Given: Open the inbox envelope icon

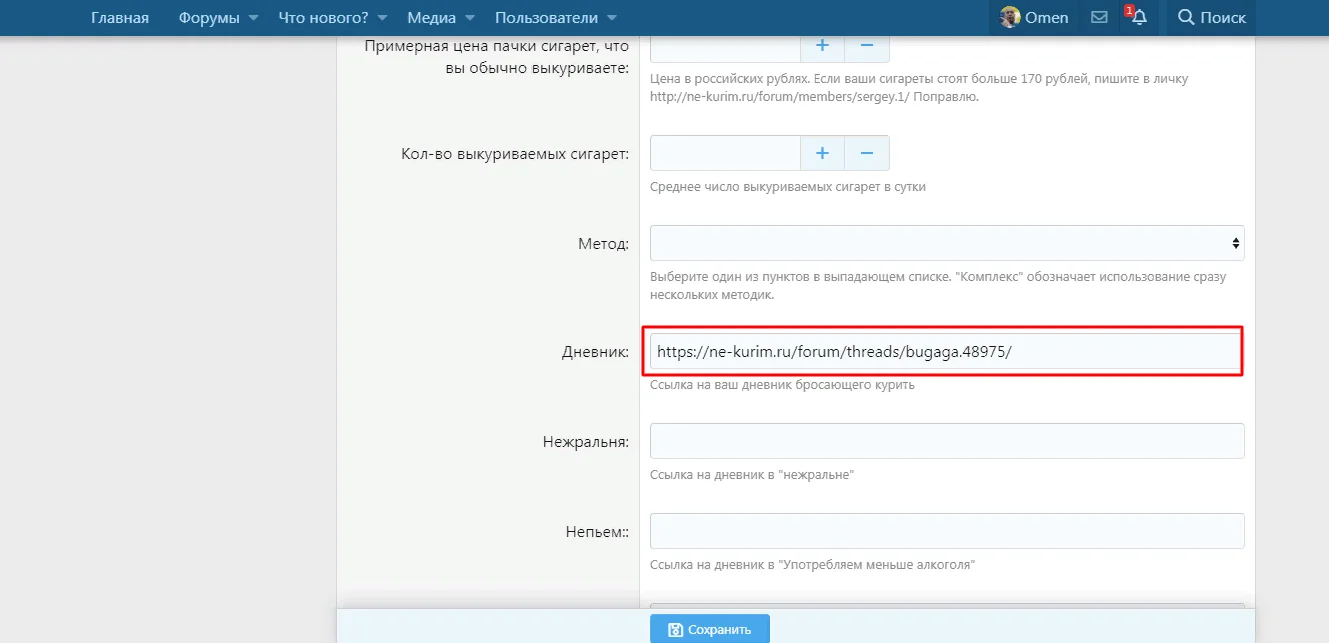Looking at the screenshot, I should tap(1099, 18).
